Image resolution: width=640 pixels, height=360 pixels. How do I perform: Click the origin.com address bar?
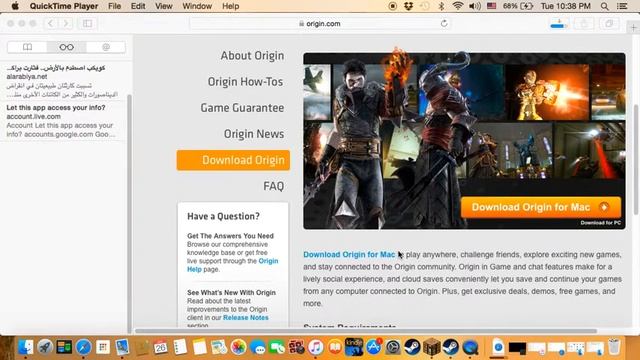(x=320, y=24)
